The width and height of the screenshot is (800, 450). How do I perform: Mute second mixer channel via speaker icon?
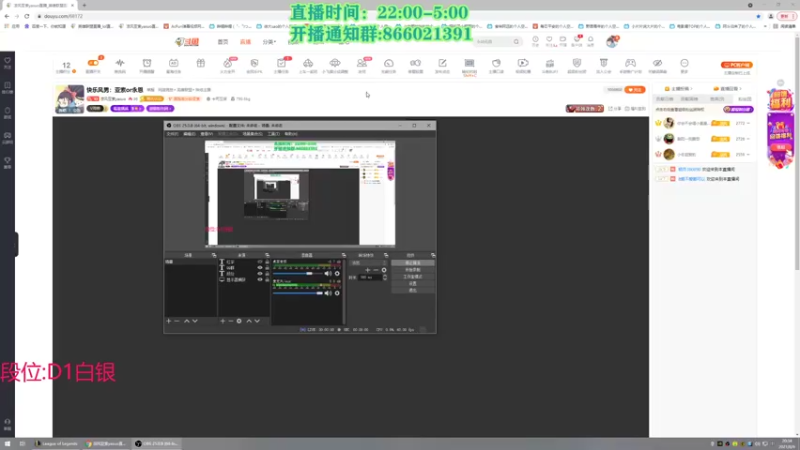point(328,293)
